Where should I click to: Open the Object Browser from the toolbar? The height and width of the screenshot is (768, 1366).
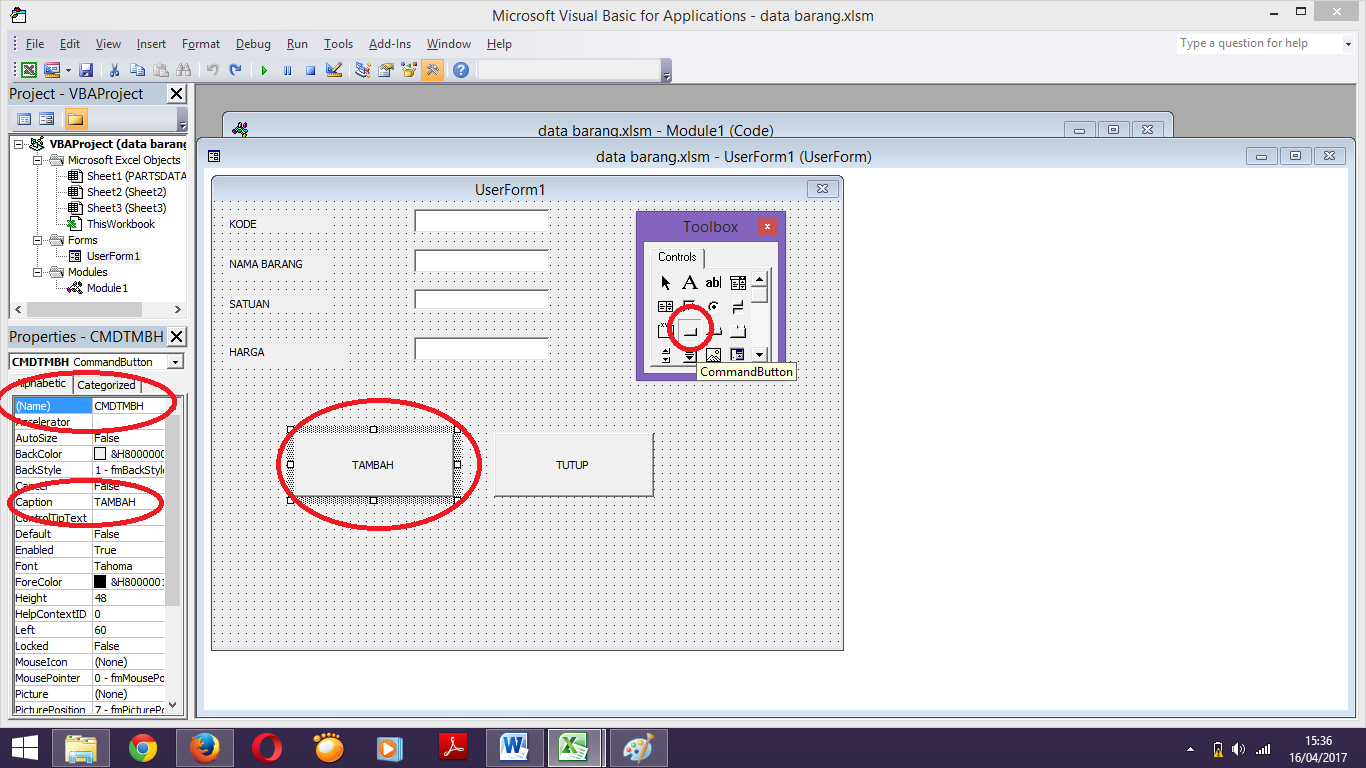point(407,70)
